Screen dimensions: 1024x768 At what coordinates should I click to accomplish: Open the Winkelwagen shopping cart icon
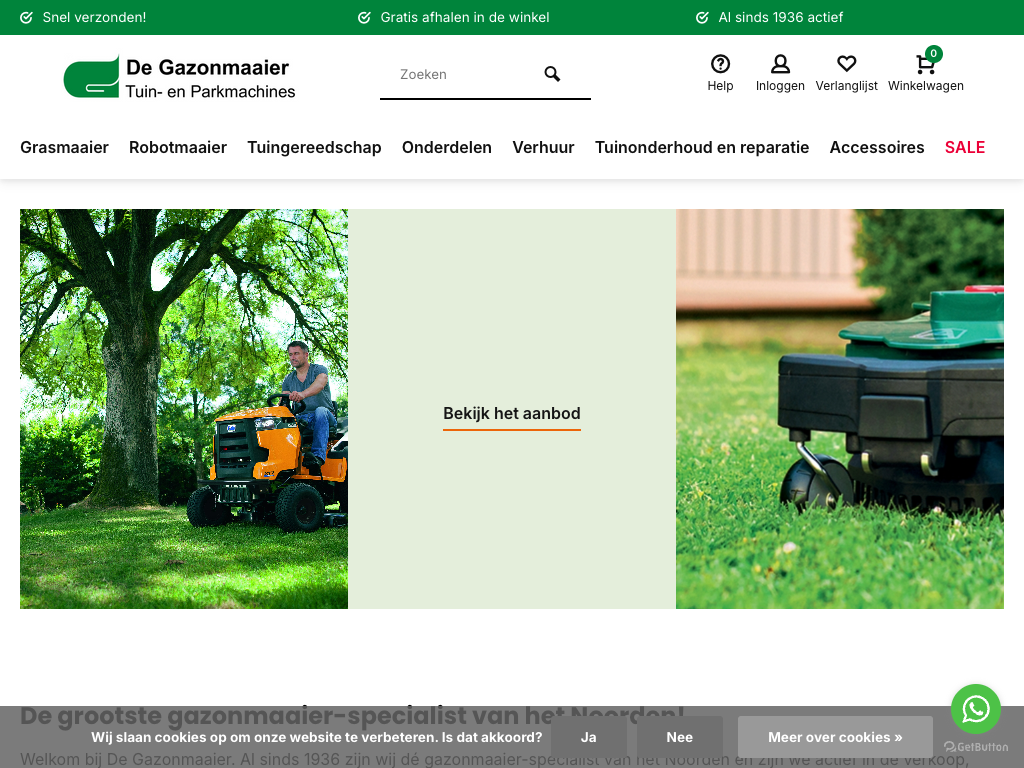point(925,65)
